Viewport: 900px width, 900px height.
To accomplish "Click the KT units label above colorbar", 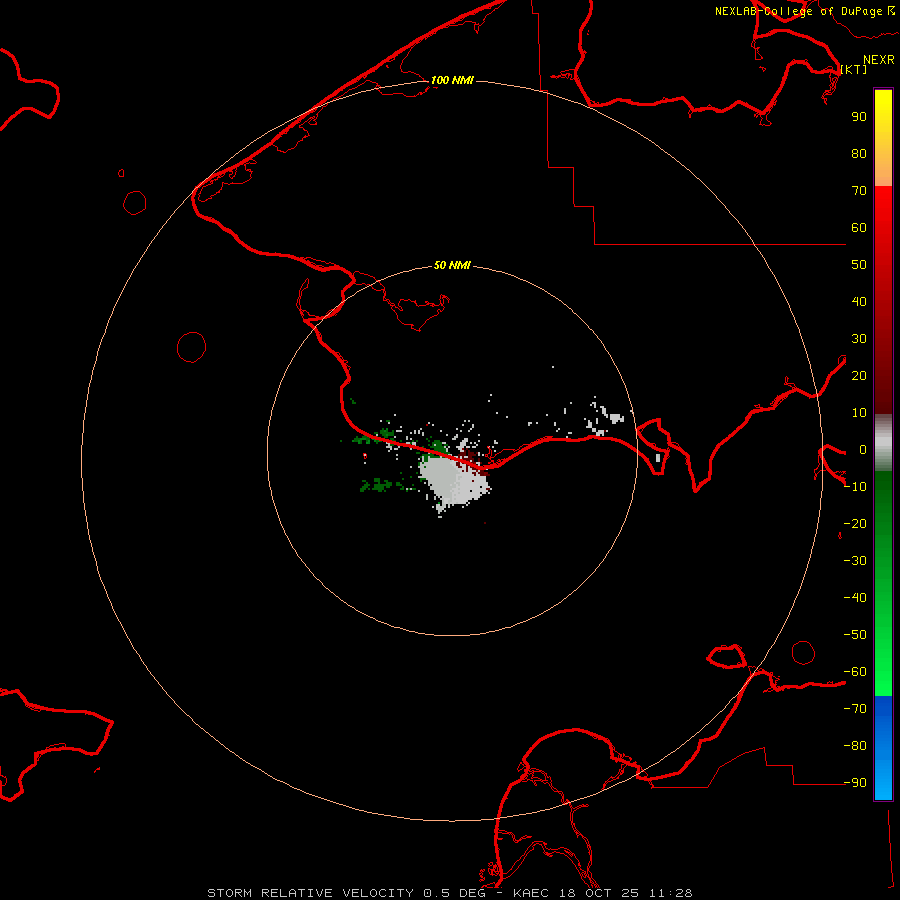I will coord(854,69).
